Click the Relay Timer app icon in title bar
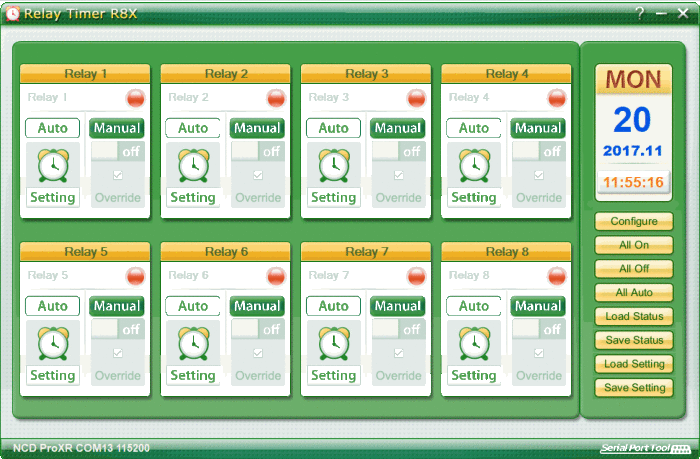700x459 pixels. coord(12,13)
